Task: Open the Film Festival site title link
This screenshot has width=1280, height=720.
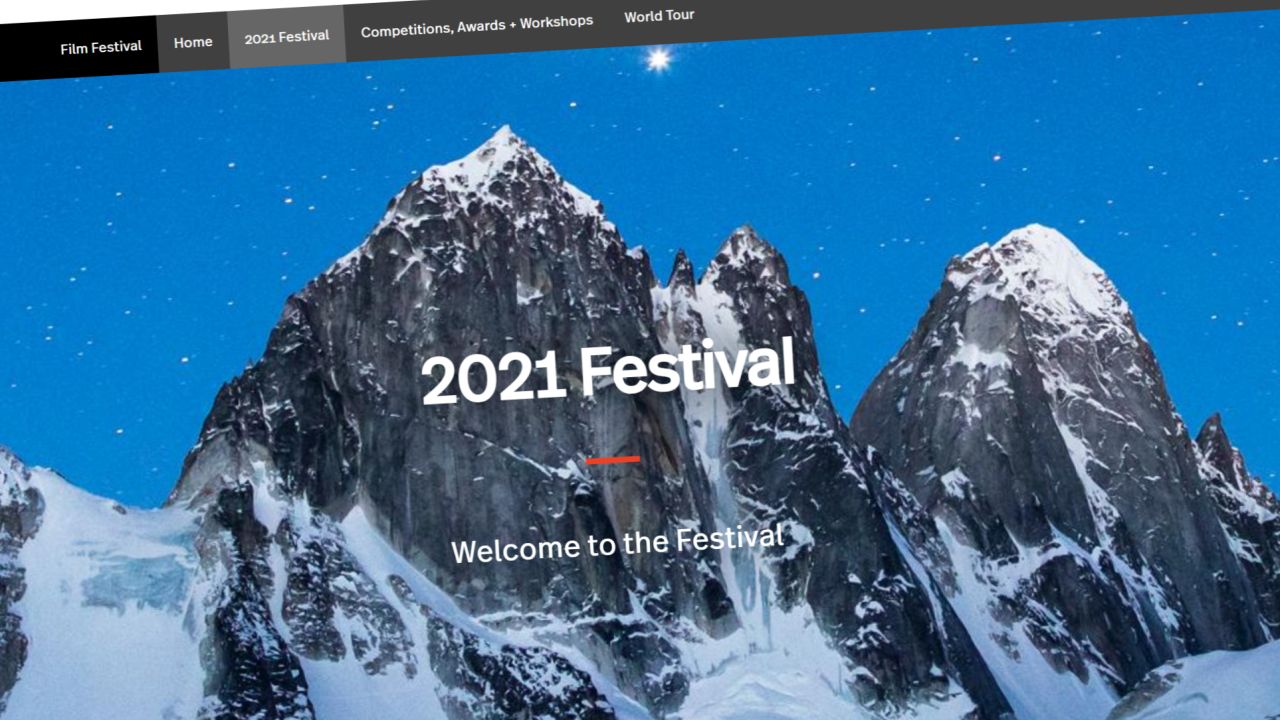Action: click(x=101, y=47)
